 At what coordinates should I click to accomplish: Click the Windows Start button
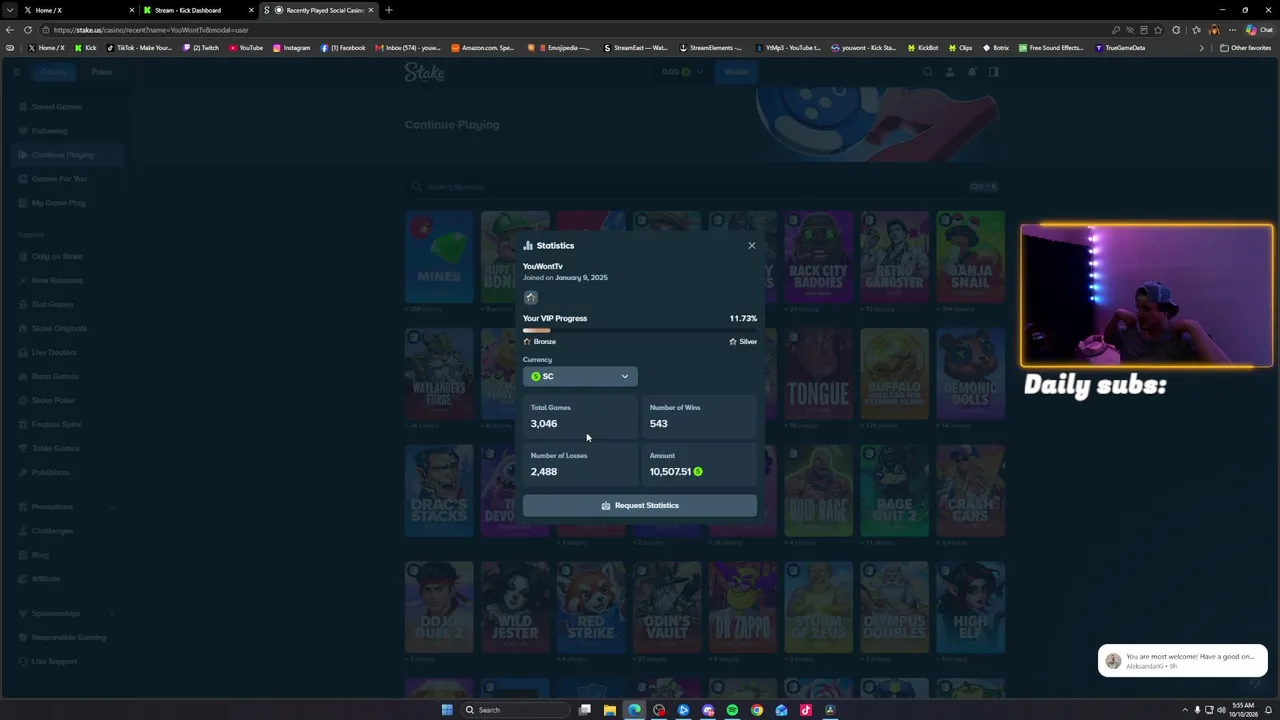point(447,710)
